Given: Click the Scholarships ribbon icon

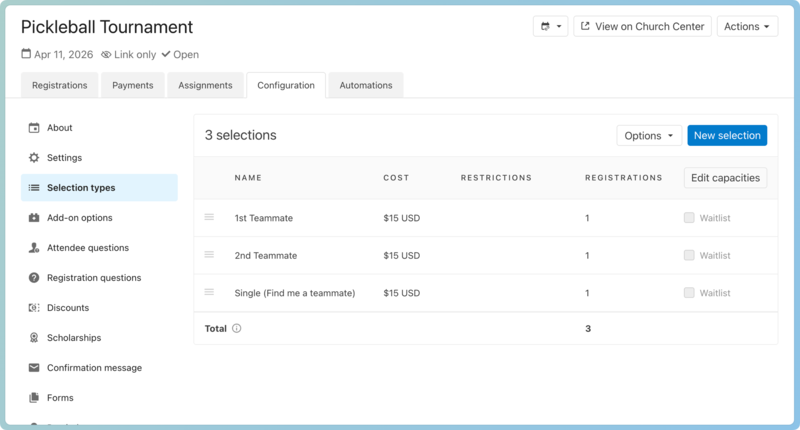Looking at the screenshot, I should [x=34, y=338].
